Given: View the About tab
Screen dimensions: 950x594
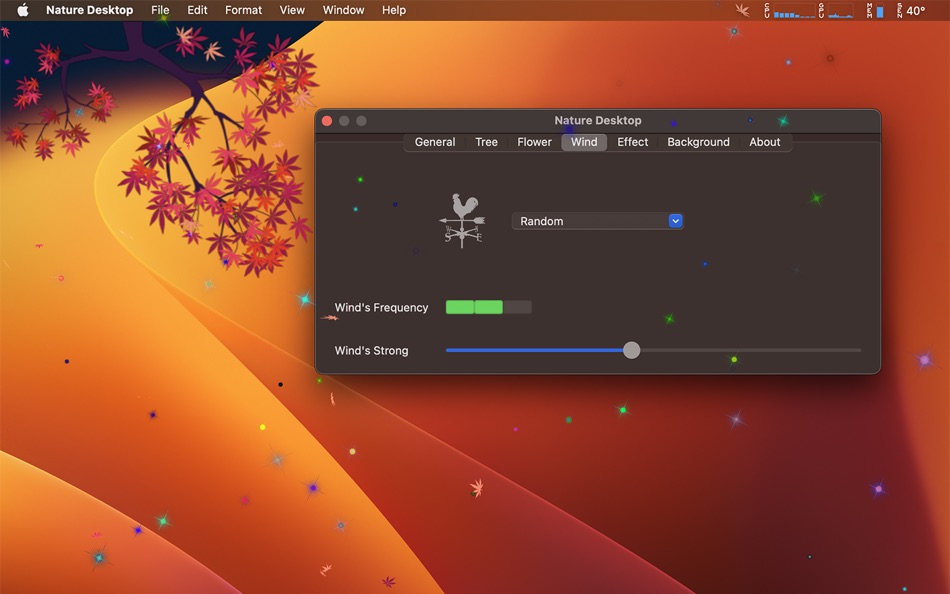Looking at the screenshot, I should [764, 142].
